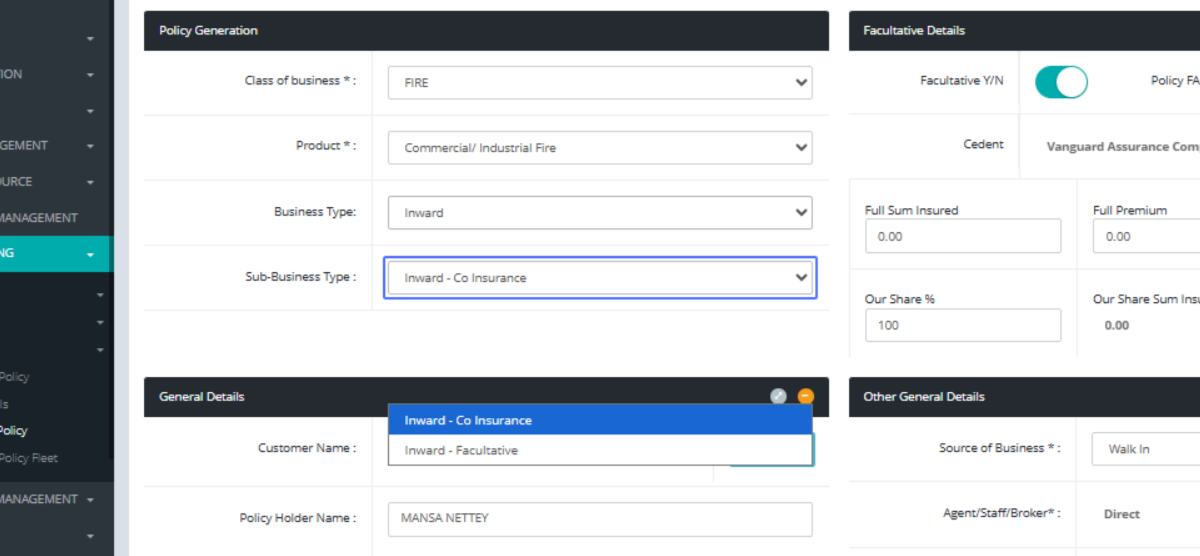The width and height of the screenshot is (1200, 556).
Task: Select the "Inward - Co Insurance" list option
Action: click(600, 420)
